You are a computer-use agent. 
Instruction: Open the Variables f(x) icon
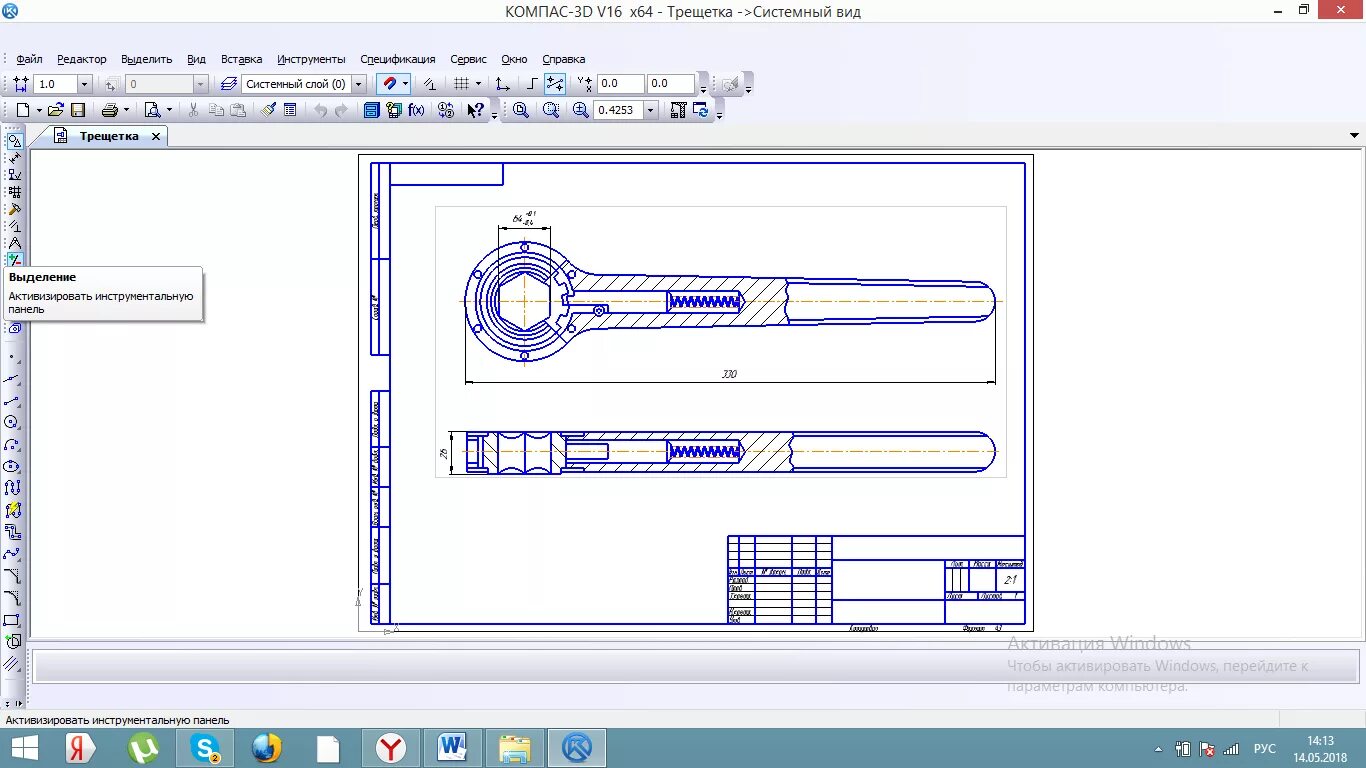tap(416, 110)
